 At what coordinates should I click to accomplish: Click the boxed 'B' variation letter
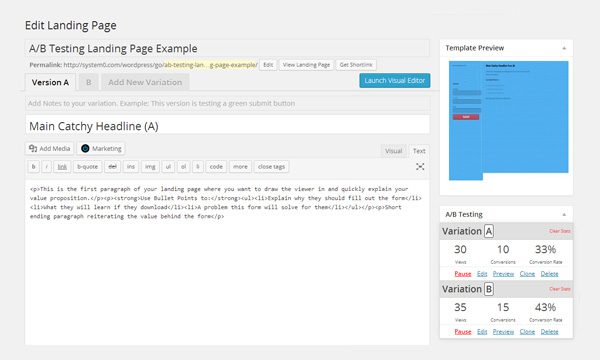pos(489,289)
